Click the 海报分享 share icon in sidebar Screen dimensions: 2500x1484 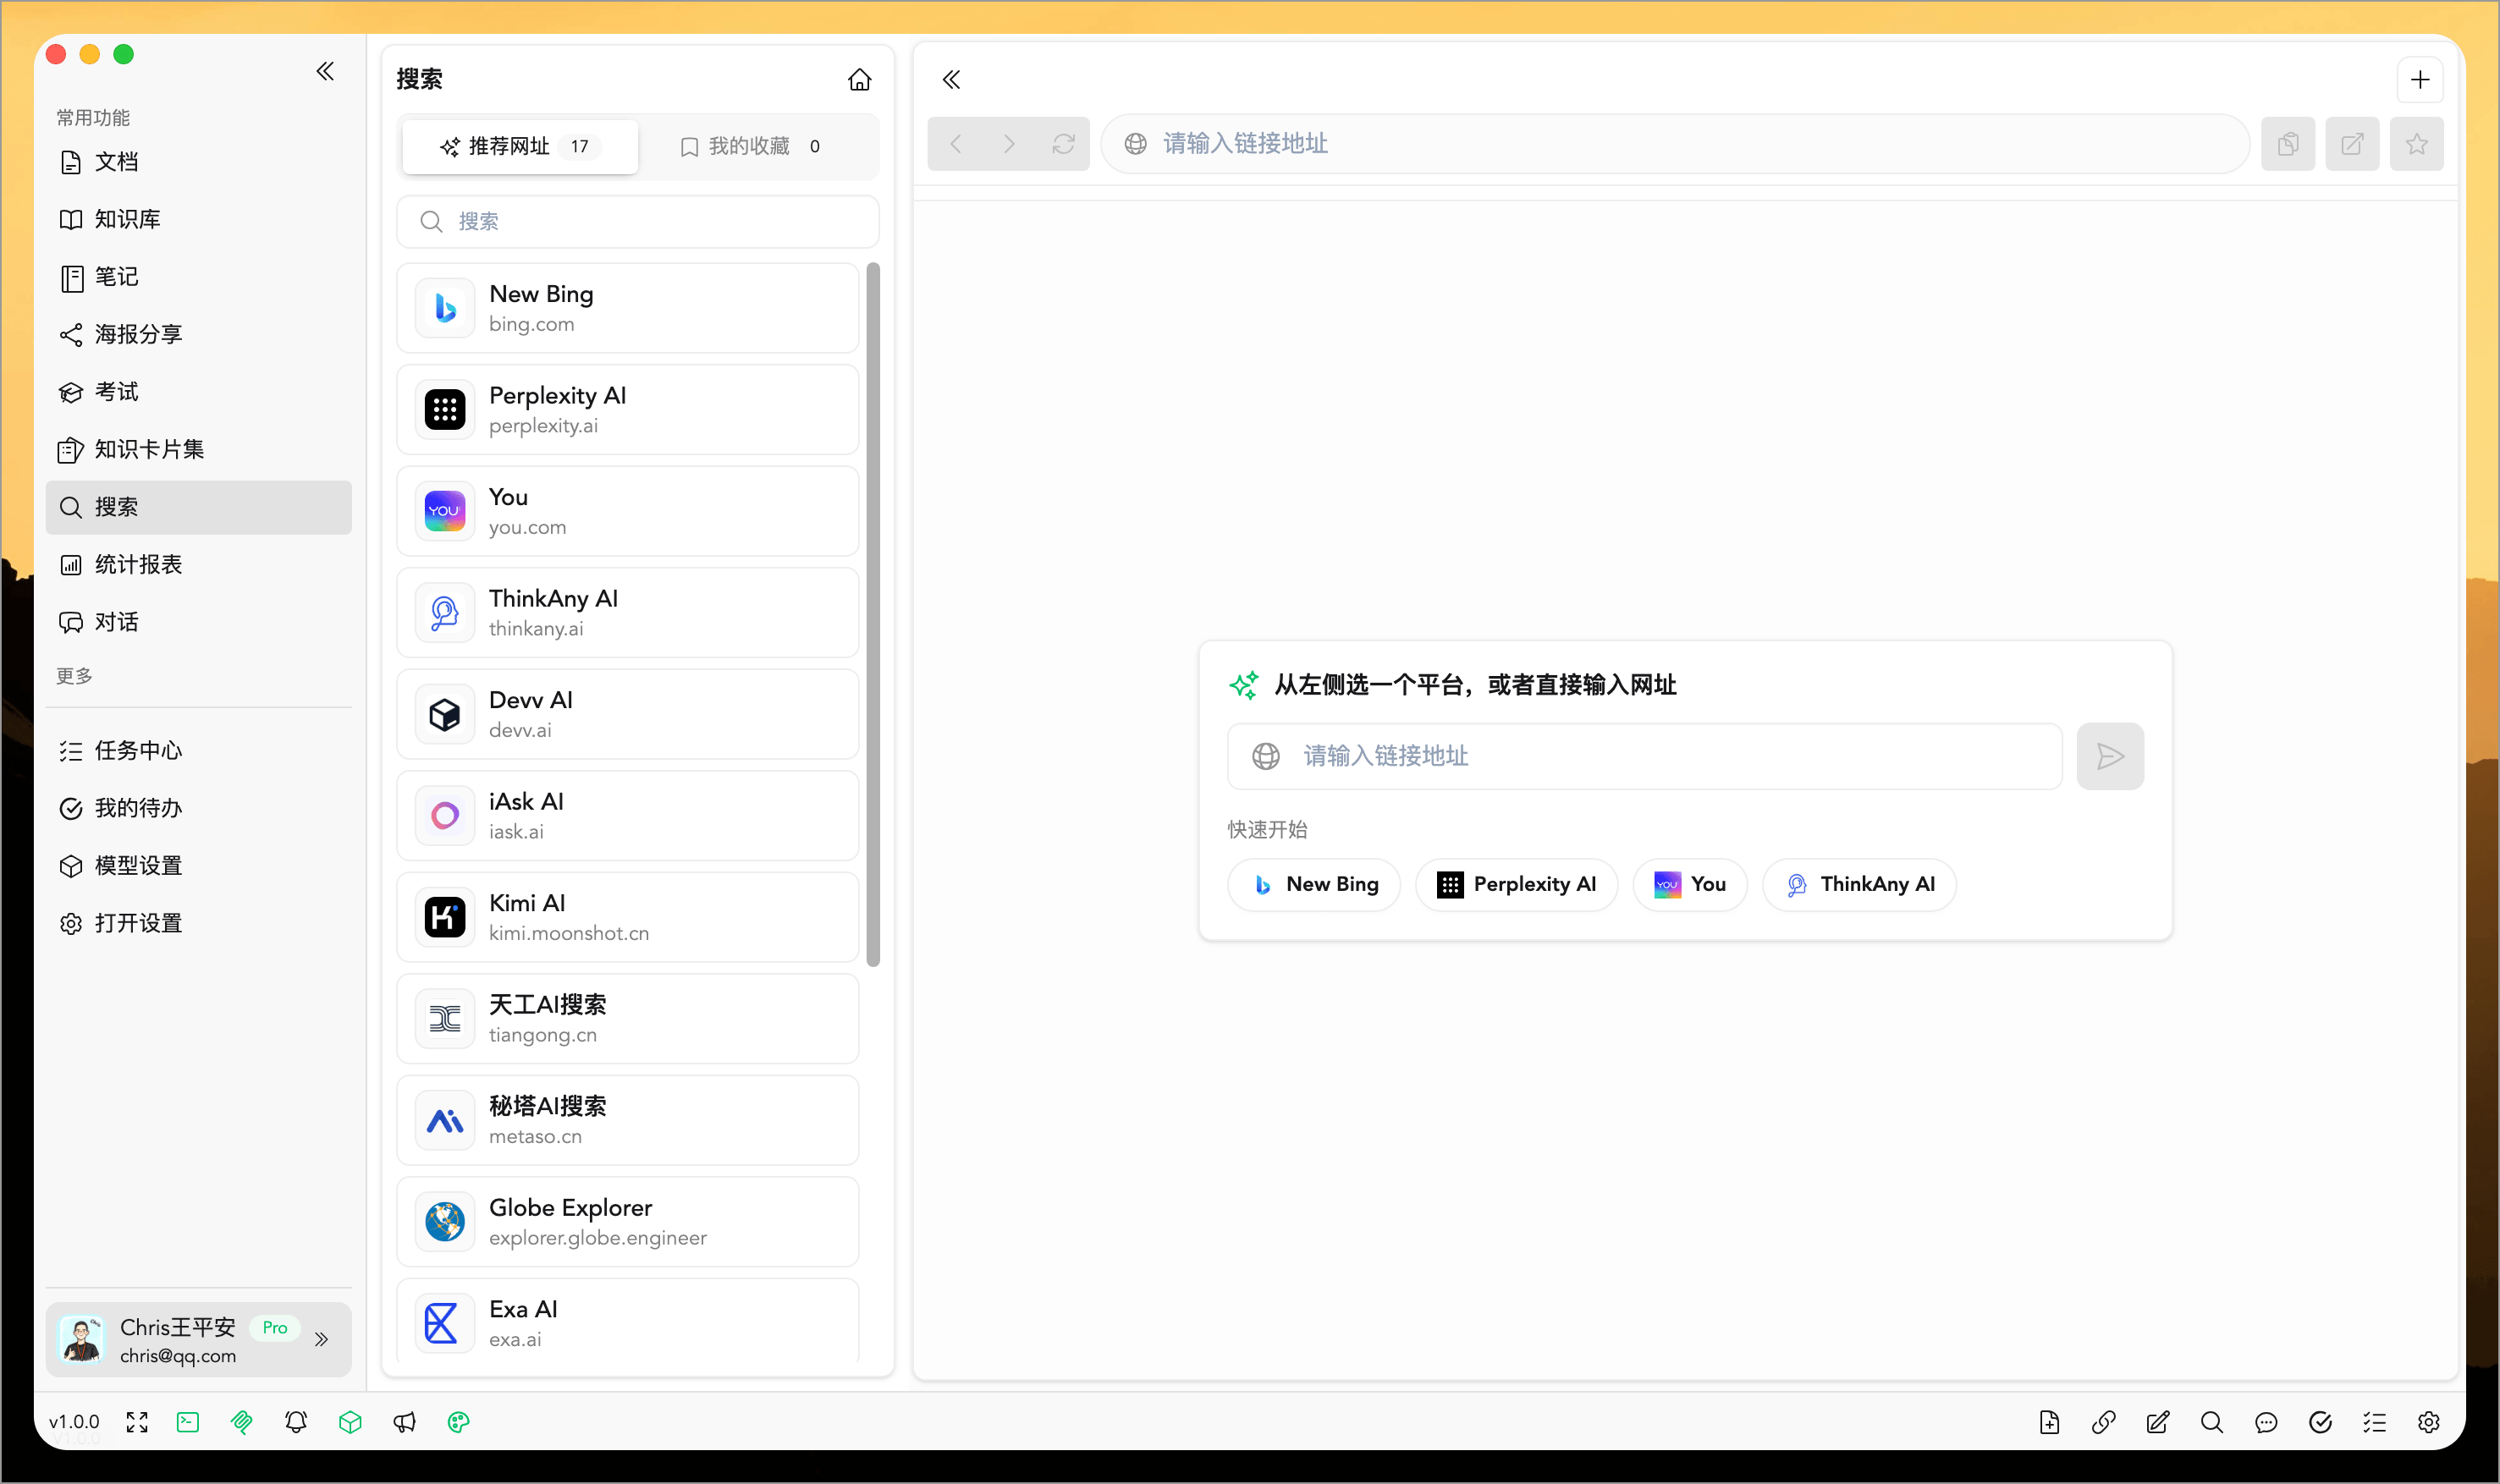point(71,334)
